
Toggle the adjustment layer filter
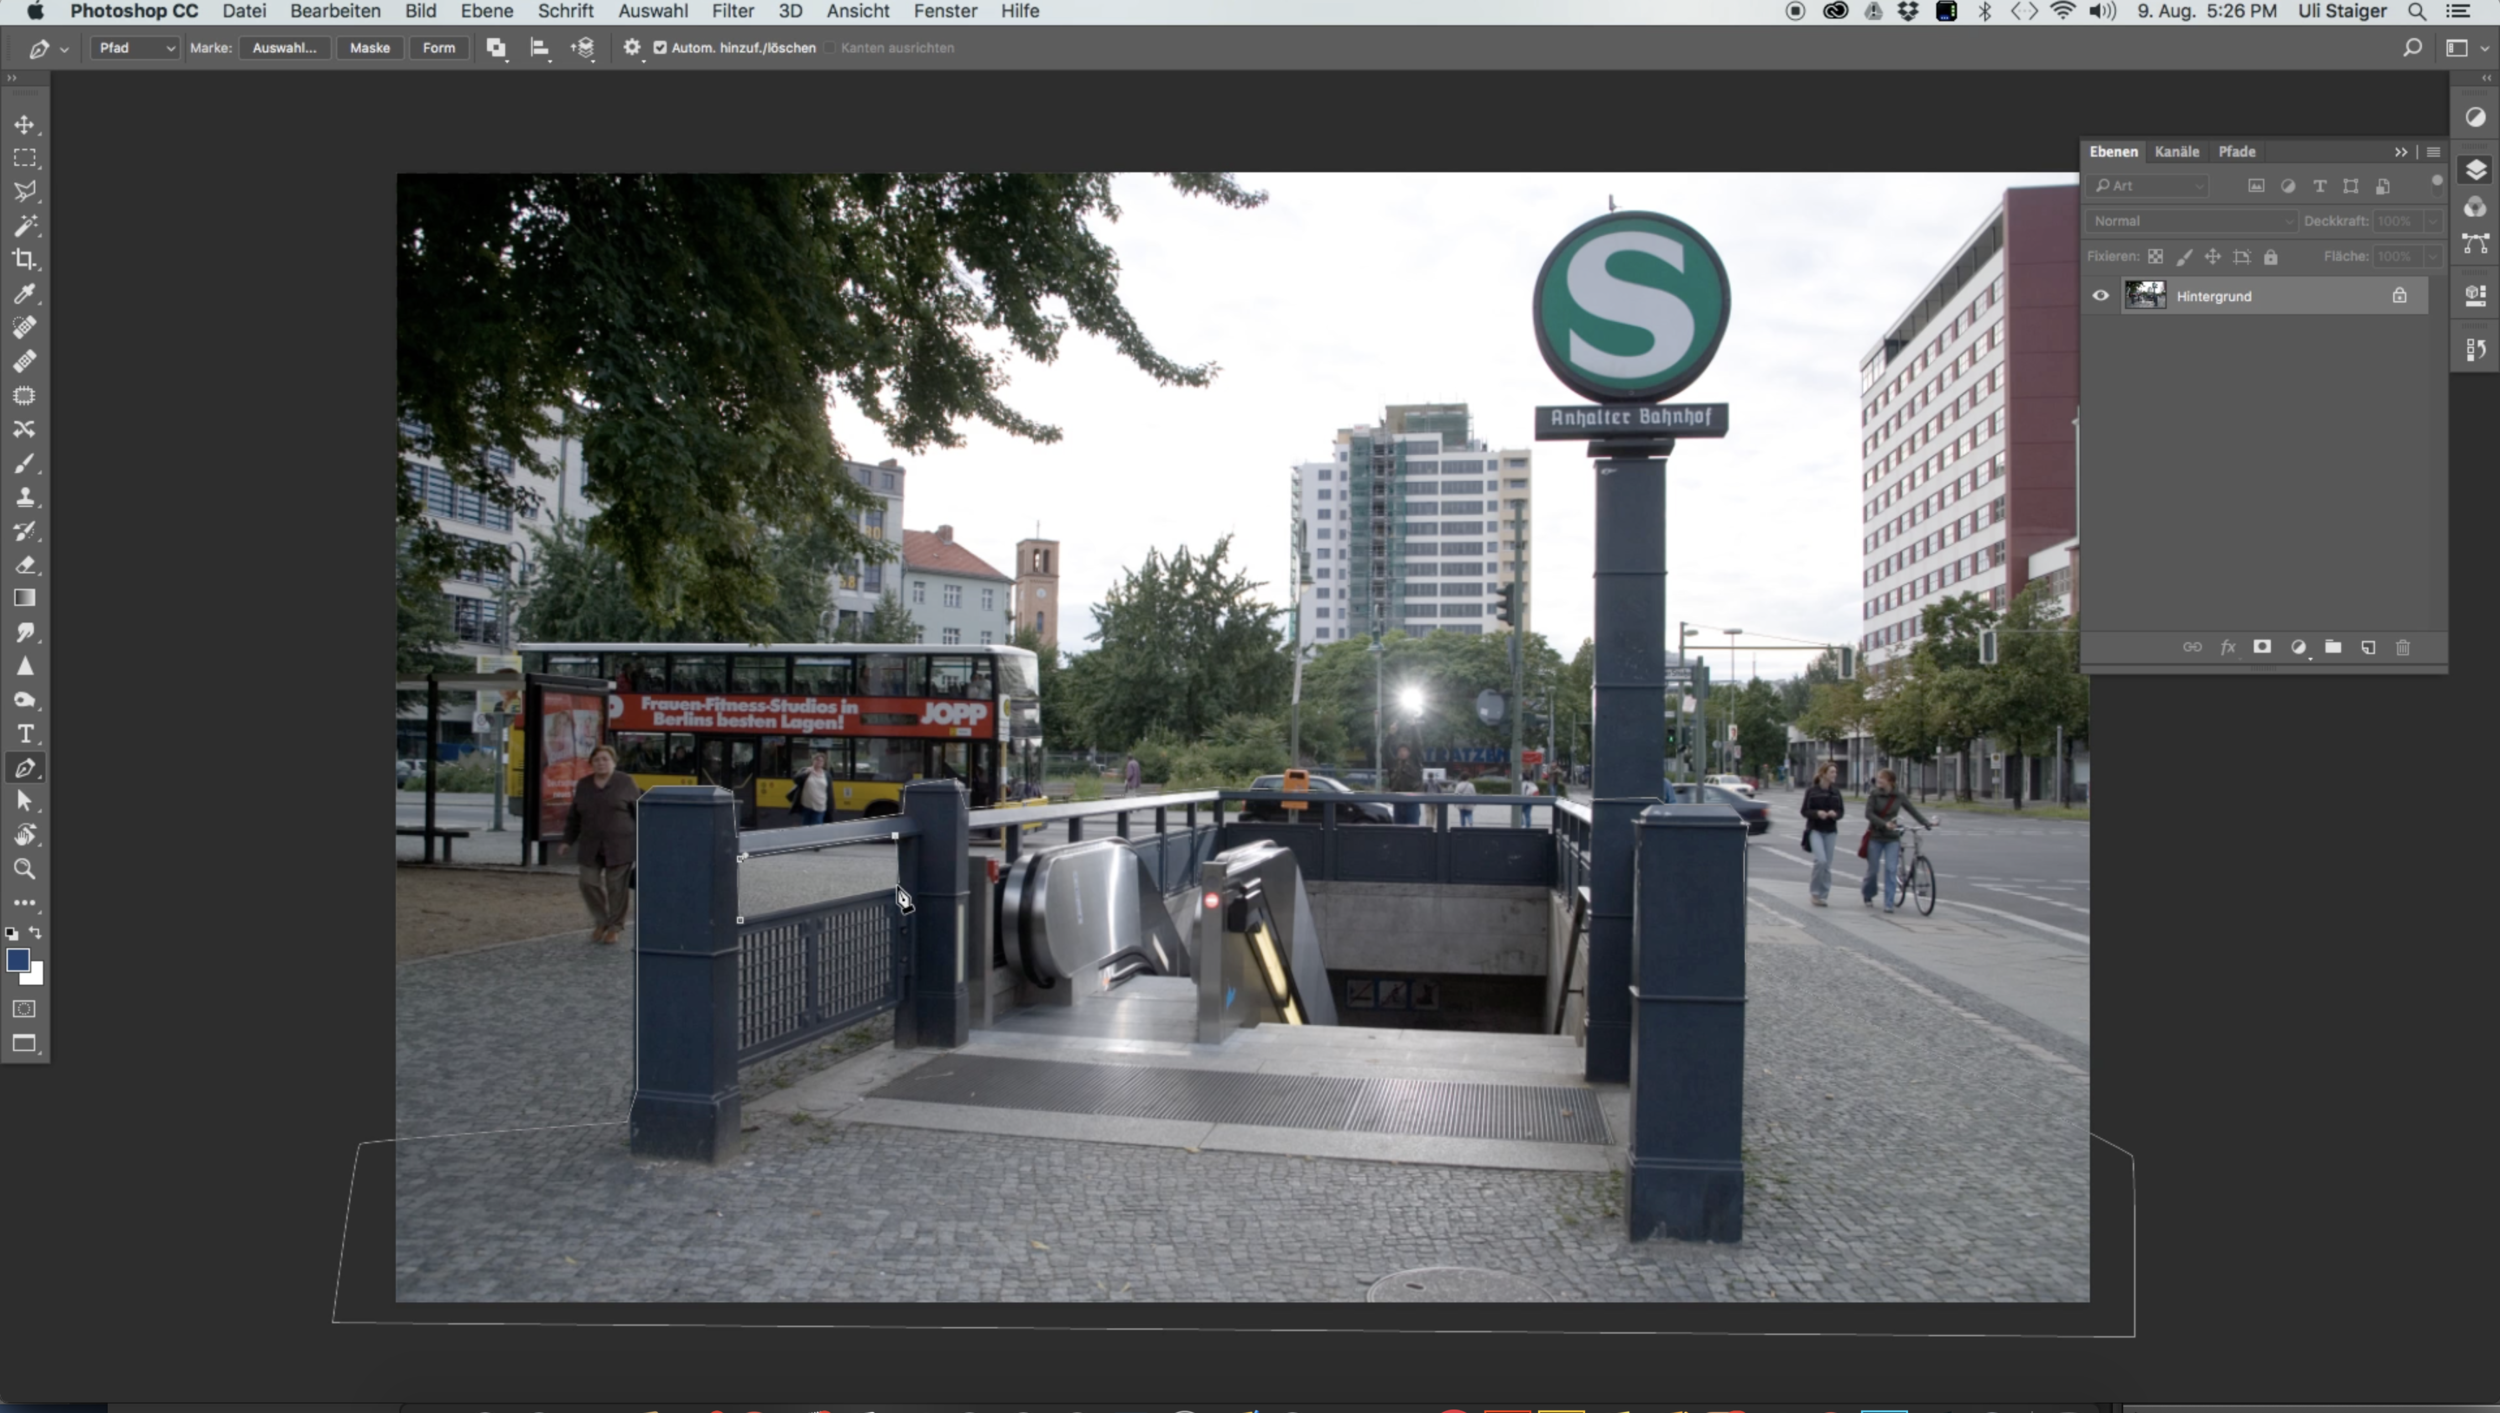2288,186
